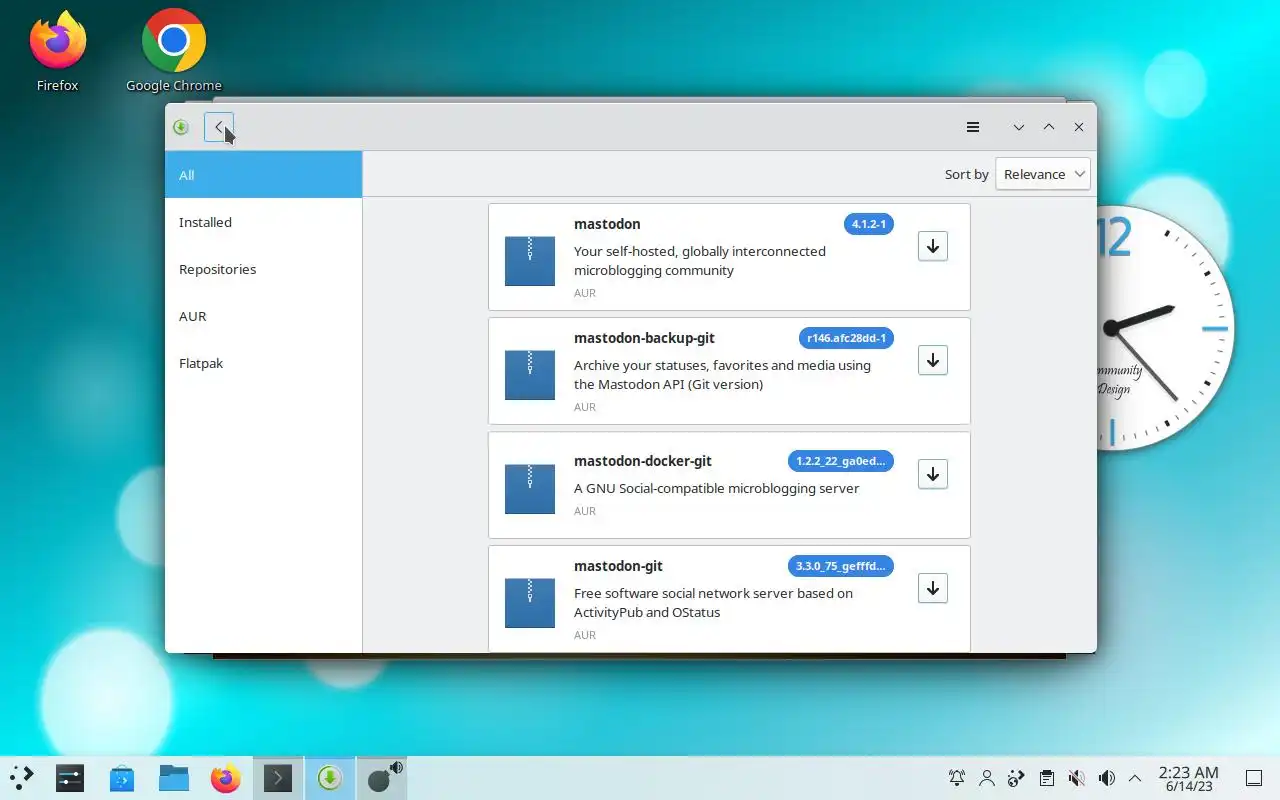Viewport: 1280px width, 800px height.
Task: Open the Discover store icon in the taskbar
Action: point(122,778)
